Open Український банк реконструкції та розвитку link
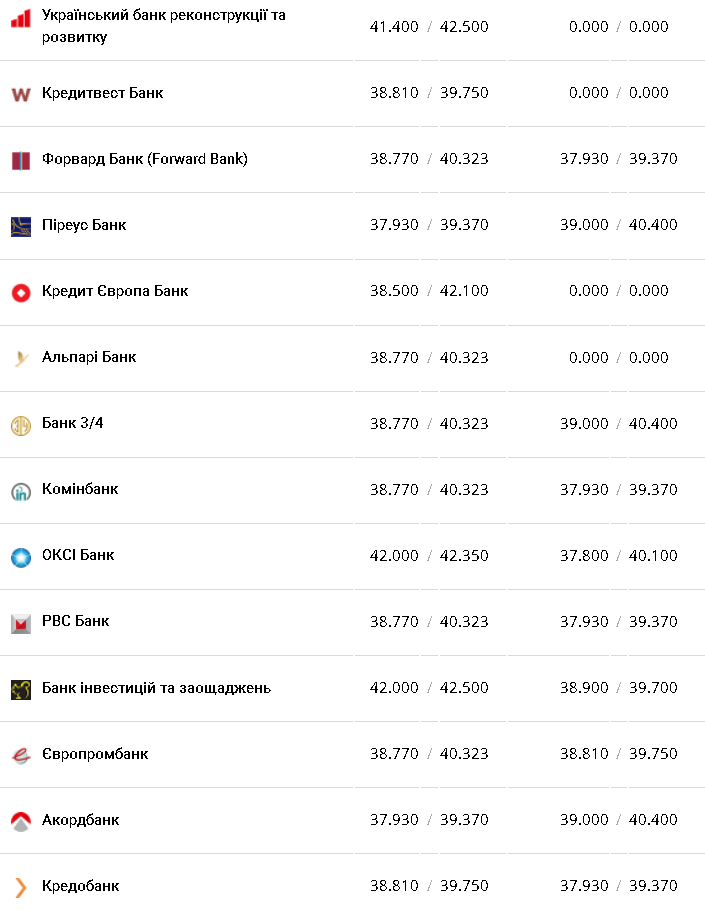Screen dimensions: 705x916 pos(163,26)
